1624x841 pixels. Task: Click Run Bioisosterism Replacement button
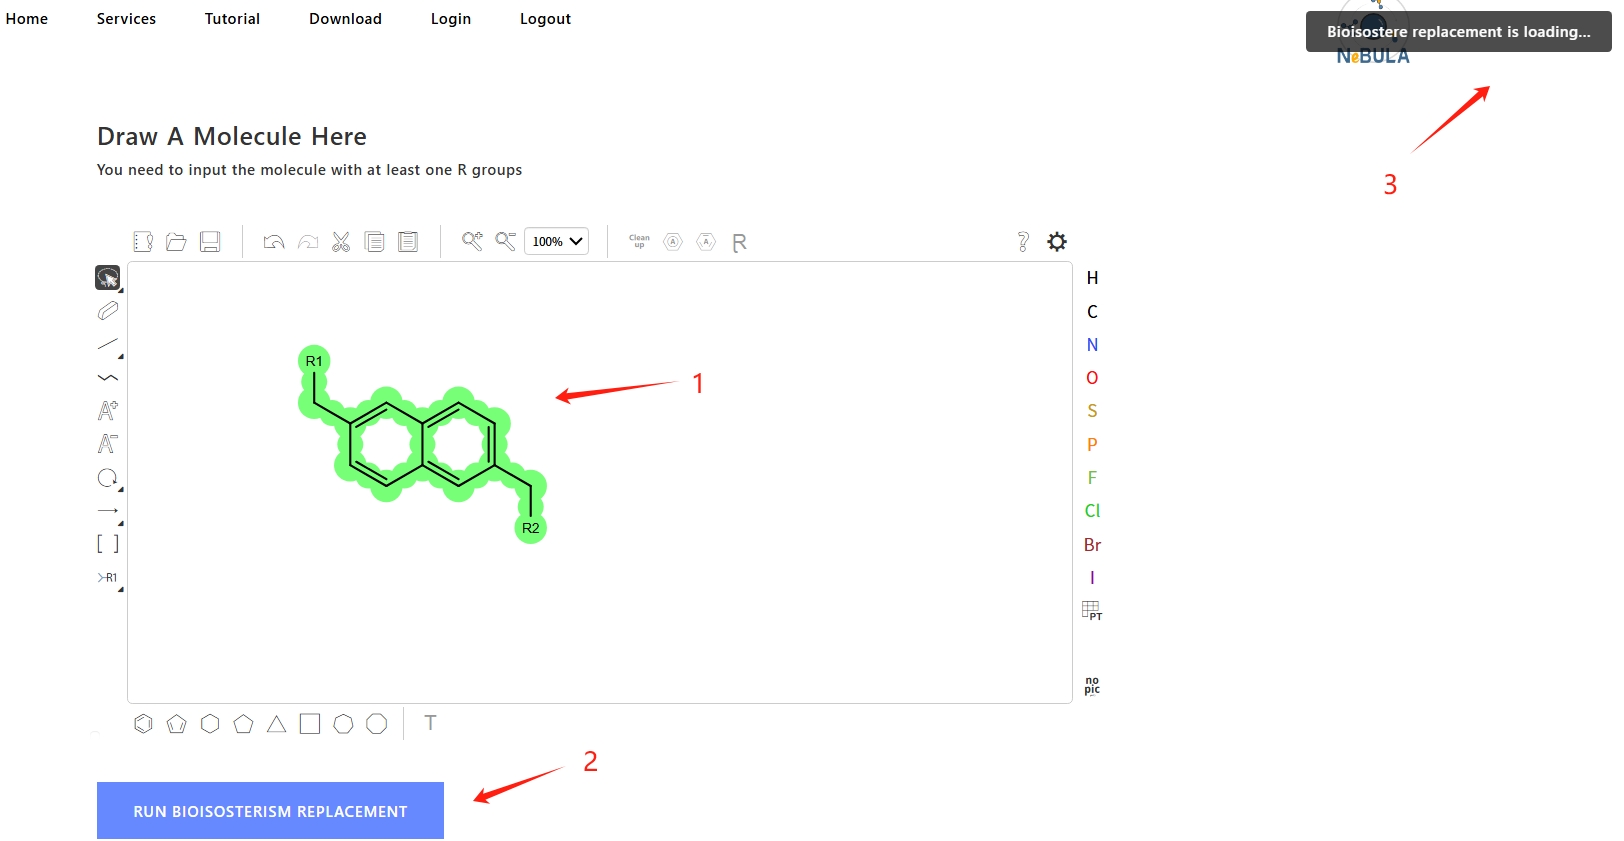click(x=270, y=811)
